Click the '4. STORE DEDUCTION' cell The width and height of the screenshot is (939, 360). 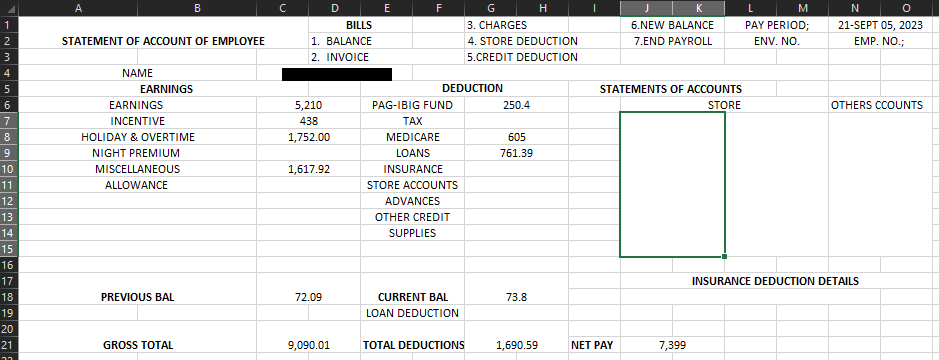(522, 41)
